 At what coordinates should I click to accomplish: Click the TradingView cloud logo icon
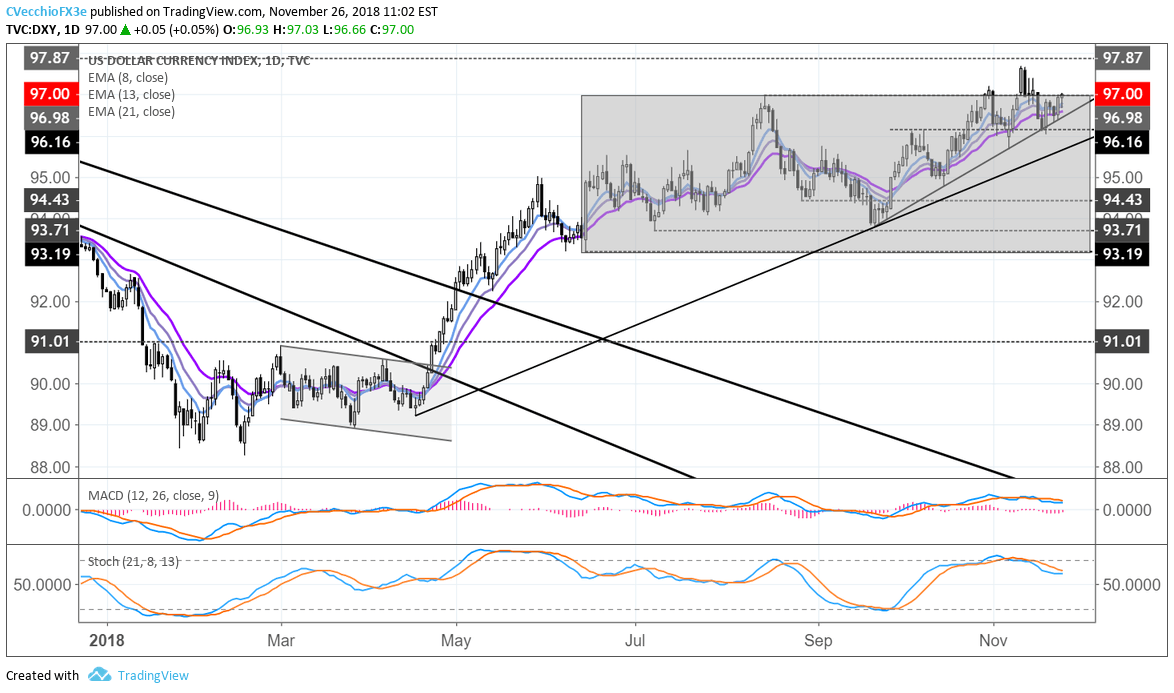click(99, 675)
